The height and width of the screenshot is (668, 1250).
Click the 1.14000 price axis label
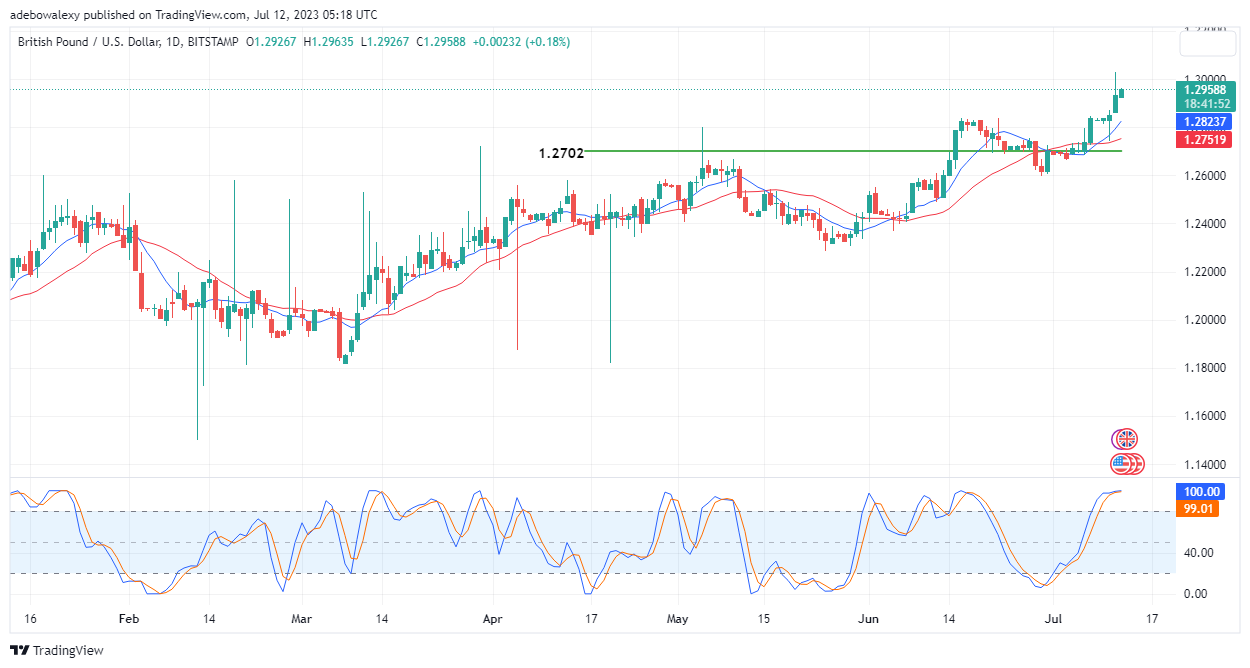click(x=1204, y=464)
